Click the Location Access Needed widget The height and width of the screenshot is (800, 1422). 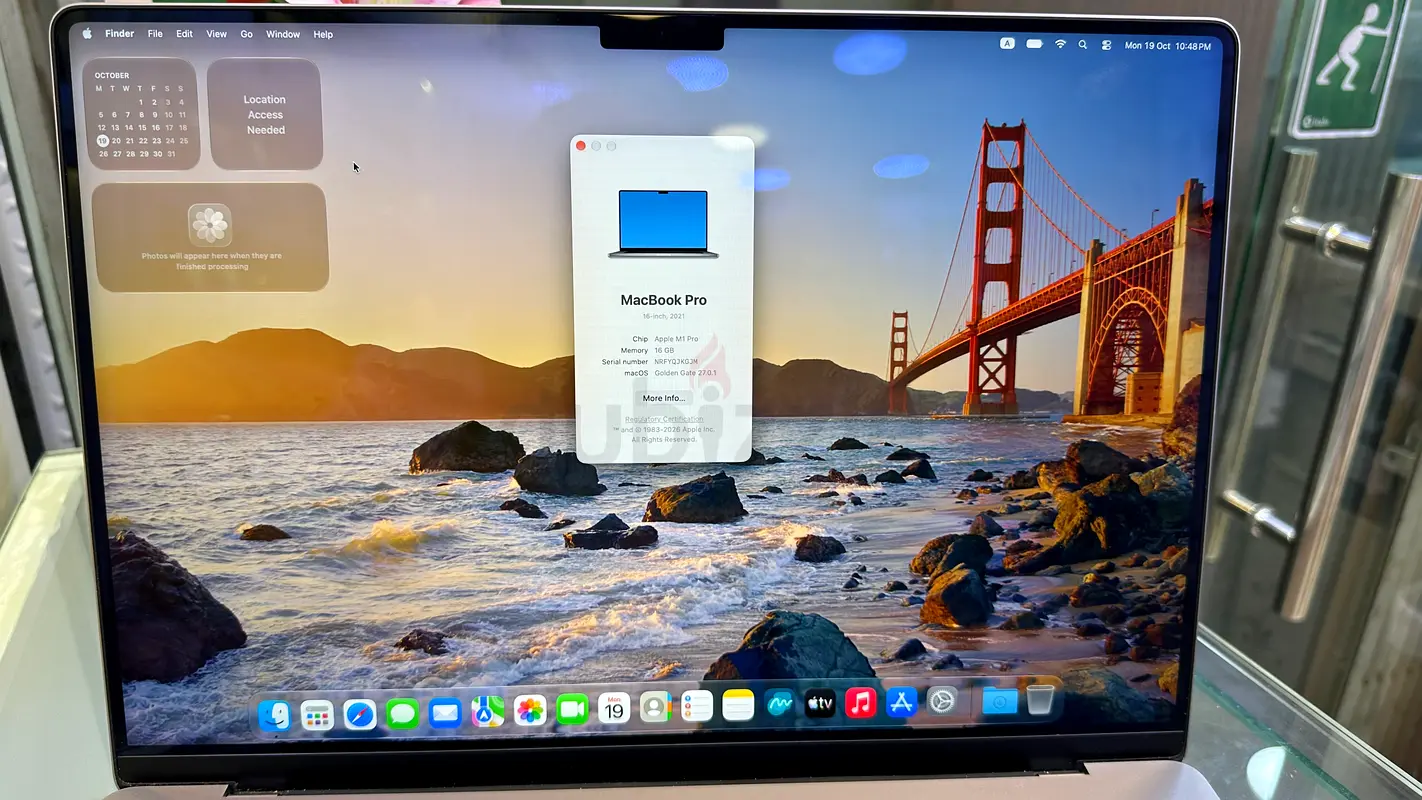pos(265,114)
